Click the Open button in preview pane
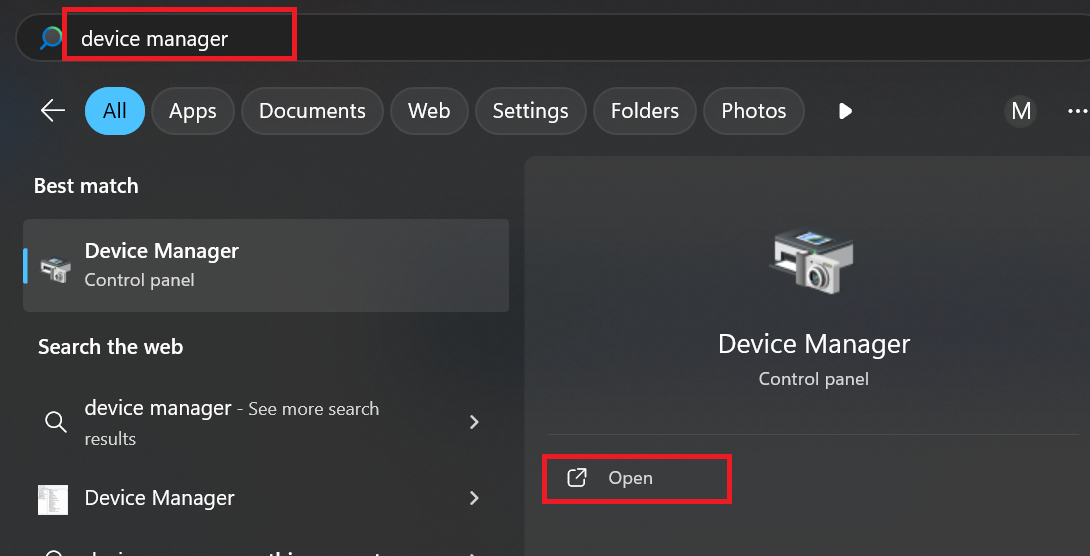This screenshot has width=1090, height=556. 636,479
